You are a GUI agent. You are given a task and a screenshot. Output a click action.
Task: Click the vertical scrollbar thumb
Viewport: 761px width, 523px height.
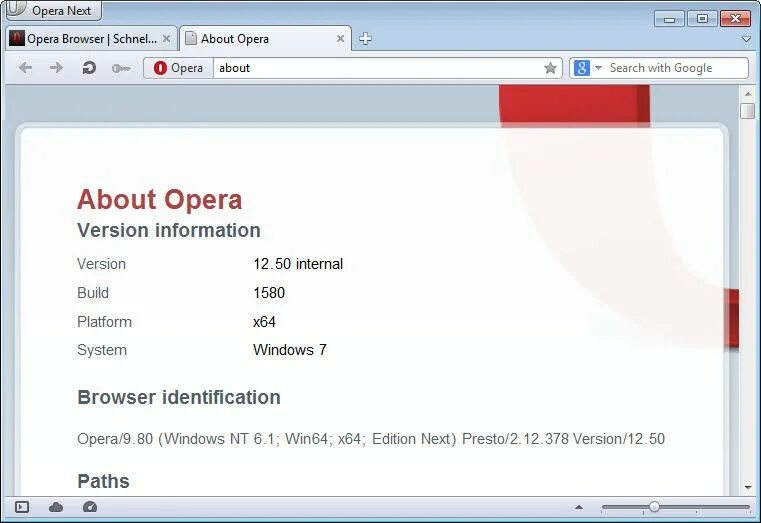[x=748, y=110]
